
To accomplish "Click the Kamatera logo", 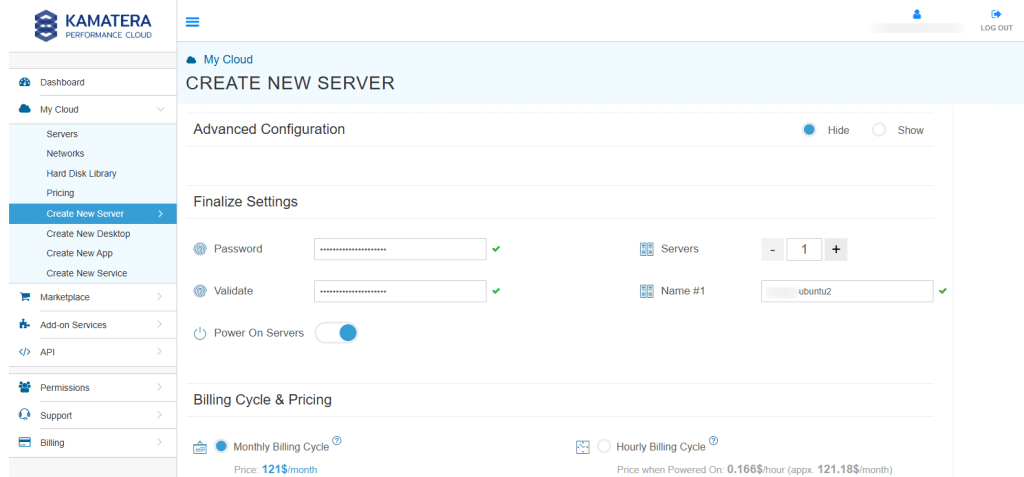I will click(x=93, y=25).
